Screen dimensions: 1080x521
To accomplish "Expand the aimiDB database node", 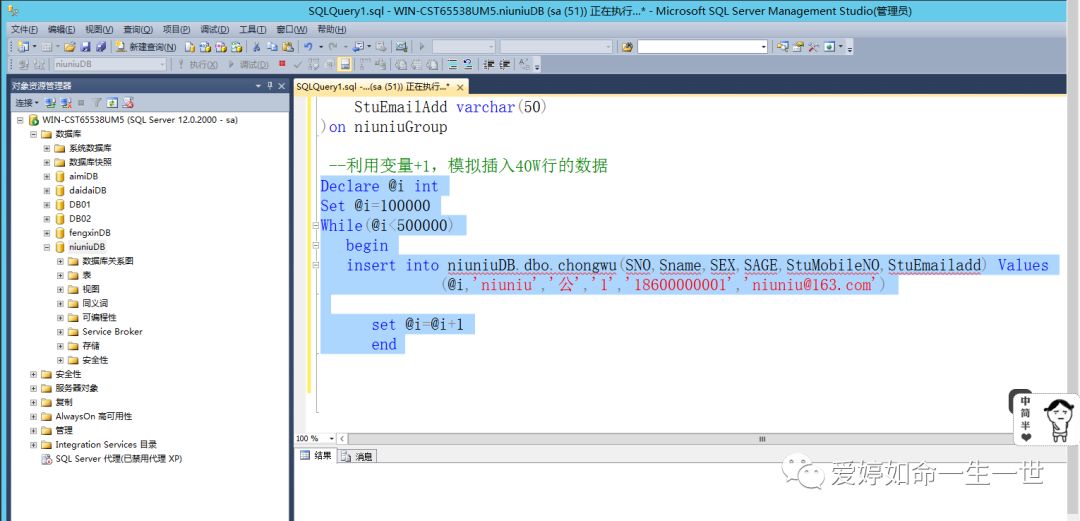I will (x=47, y=176).
